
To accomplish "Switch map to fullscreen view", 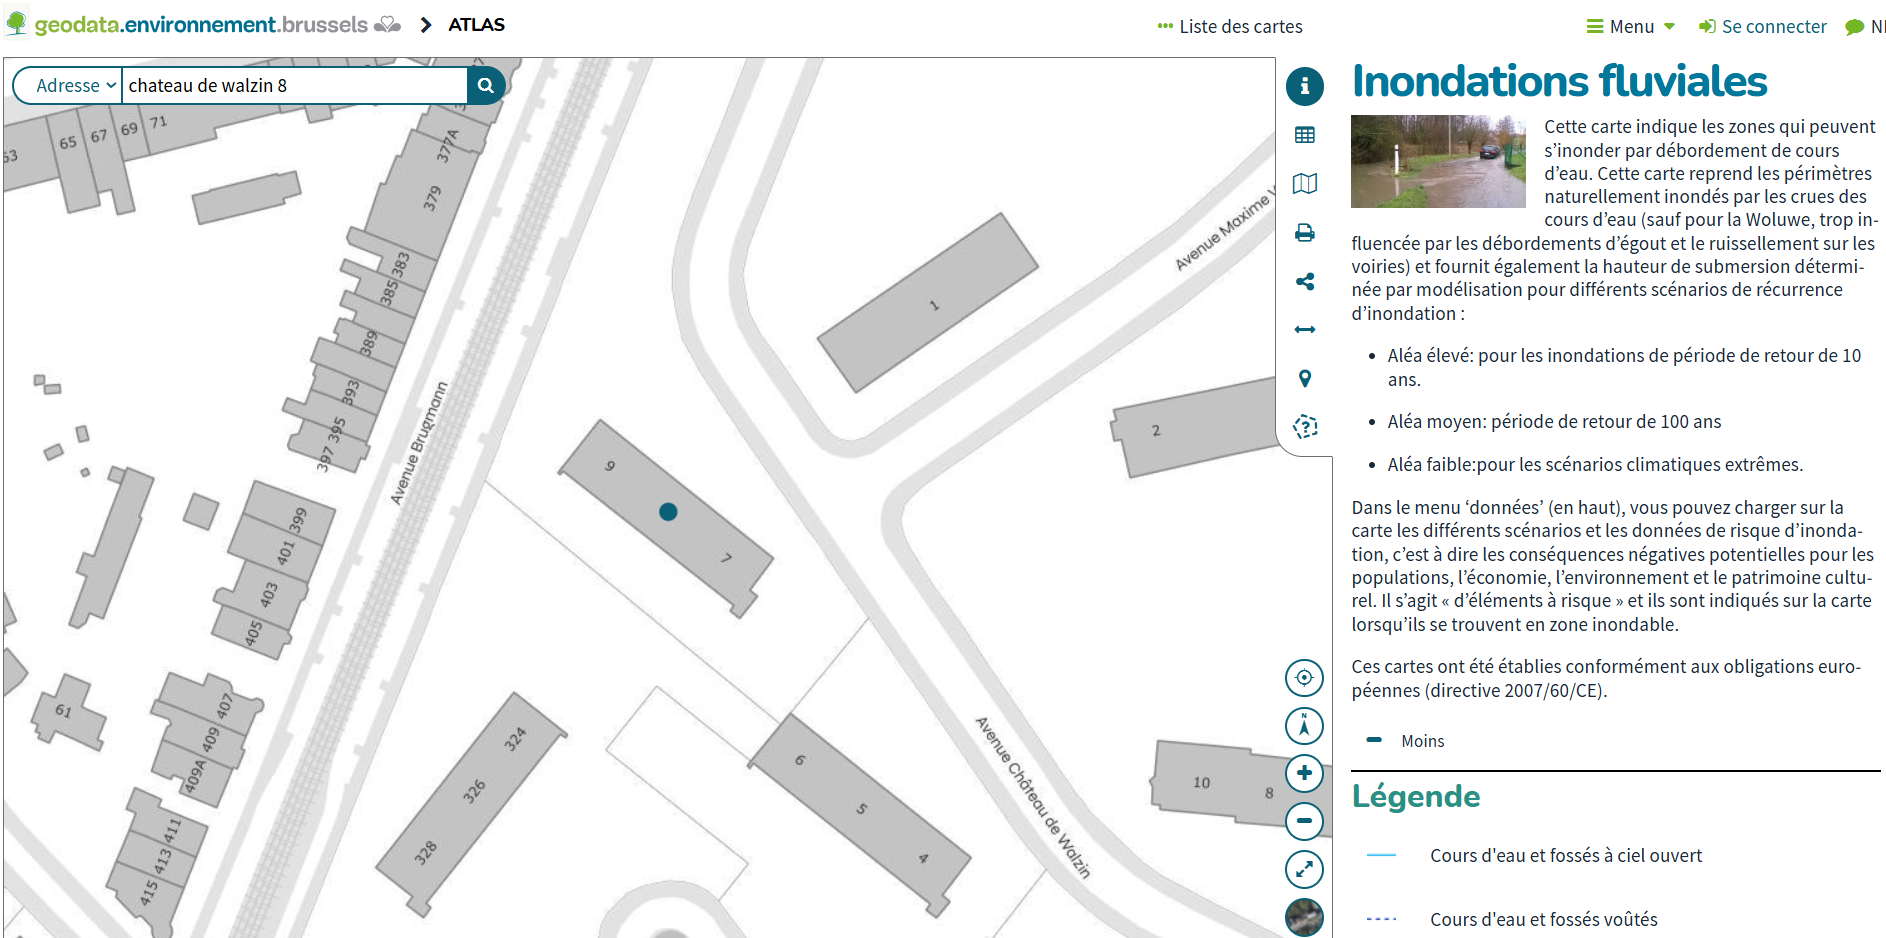I will coord(1304,869).
